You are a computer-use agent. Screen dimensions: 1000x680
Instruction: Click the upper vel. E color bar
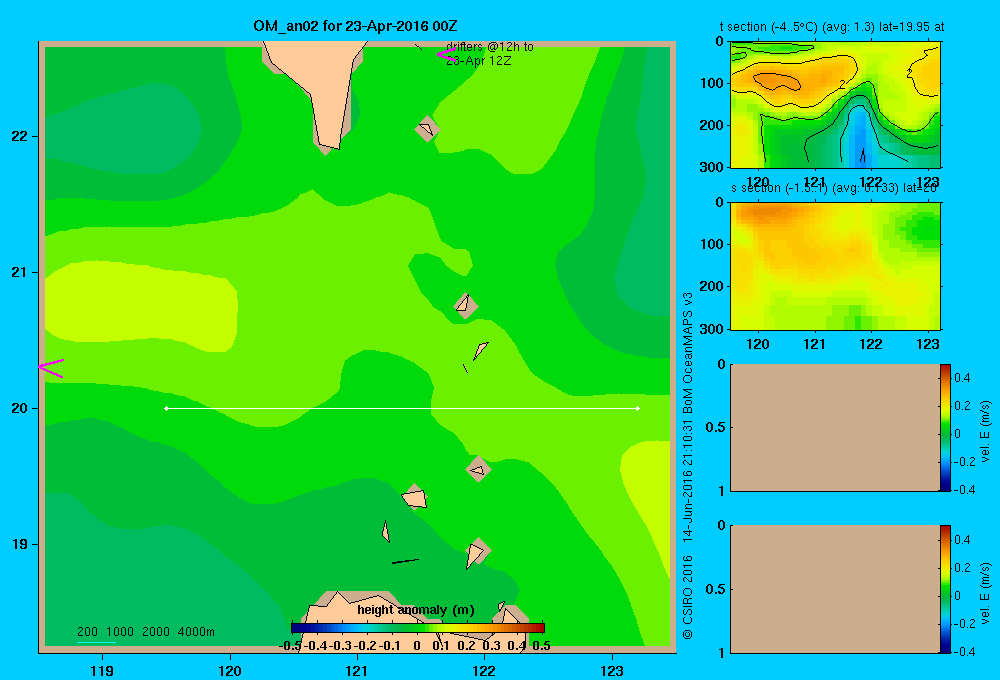pyautogui.click(x=945, y=427)
